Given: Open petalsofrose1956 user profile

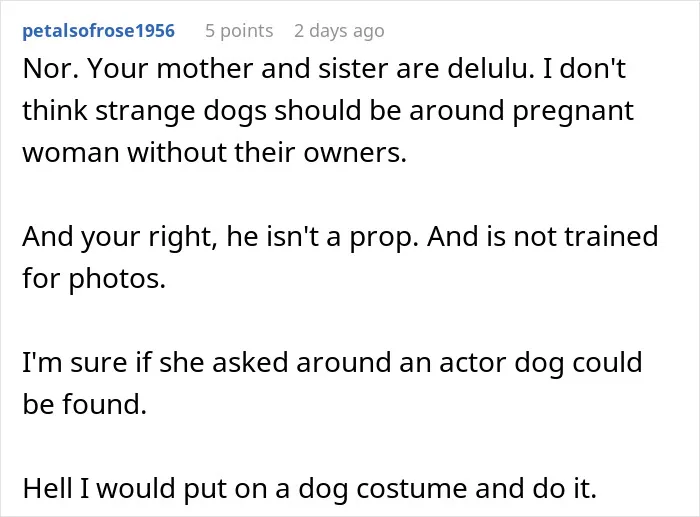Looking at the screenshot, I should 98,31.
